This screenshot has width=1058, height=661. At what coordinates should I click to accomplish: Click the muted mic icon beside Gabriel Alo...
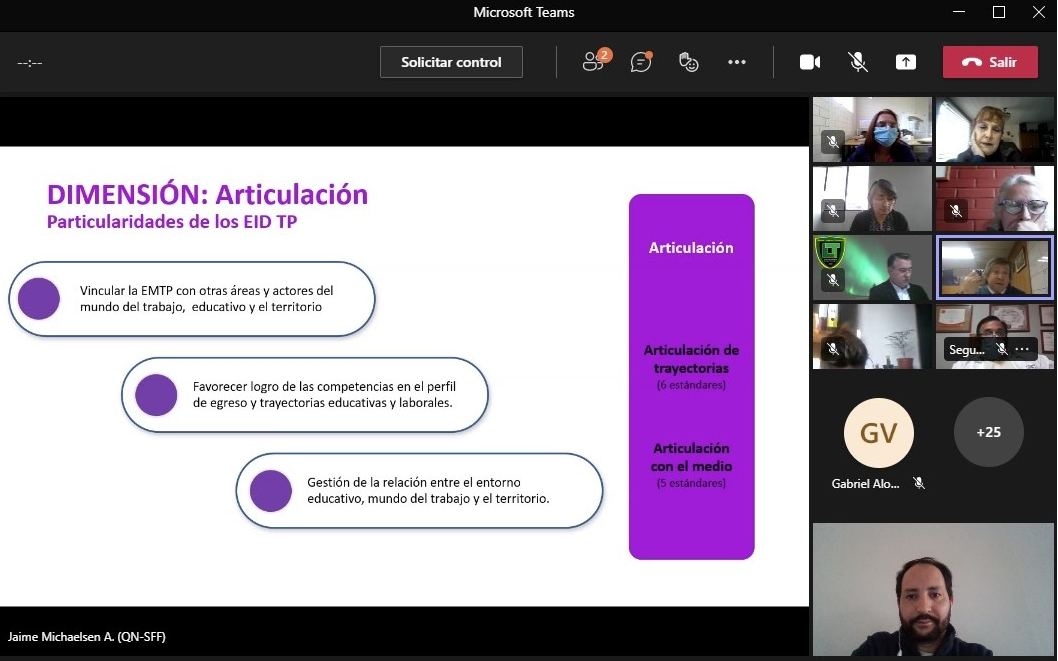919,483
